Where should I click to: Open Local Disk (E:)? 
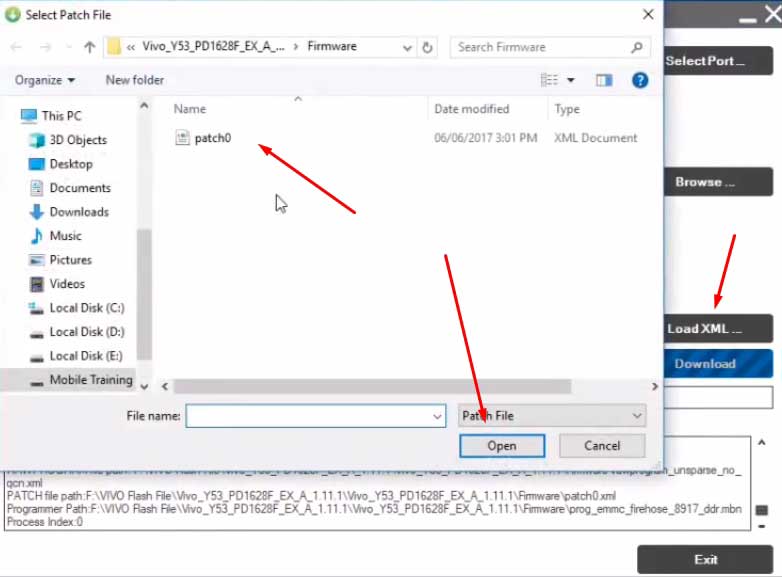point(76,356)
